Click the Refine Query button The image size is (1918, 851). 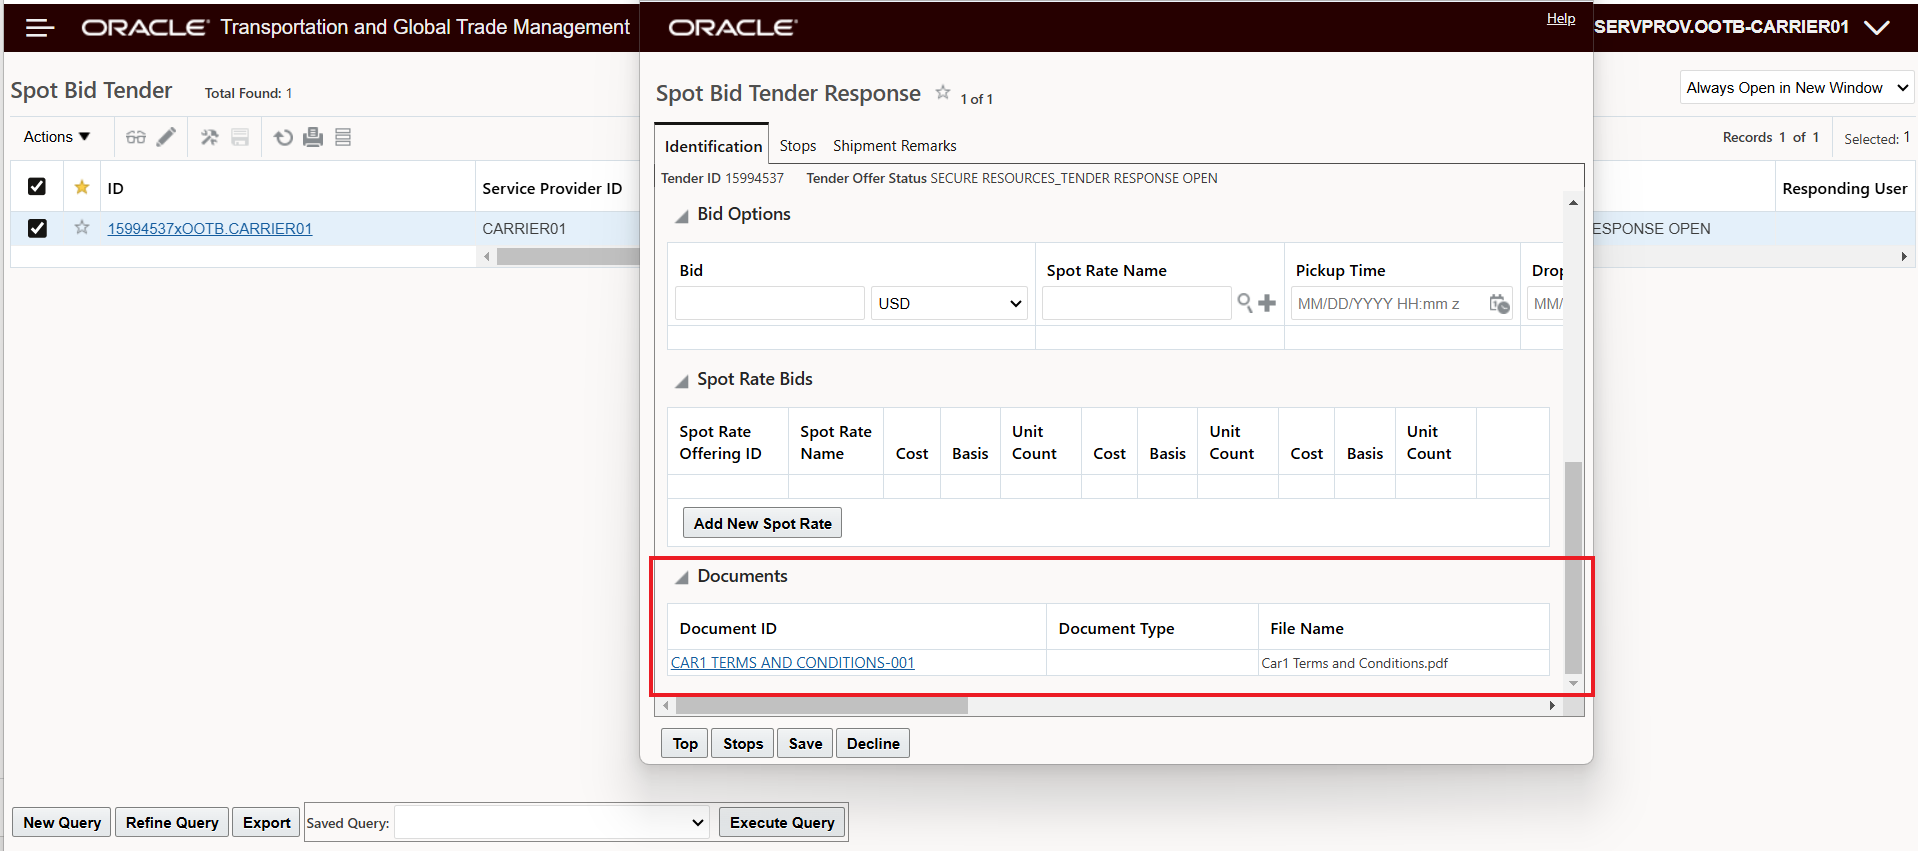tap(172, 822)
